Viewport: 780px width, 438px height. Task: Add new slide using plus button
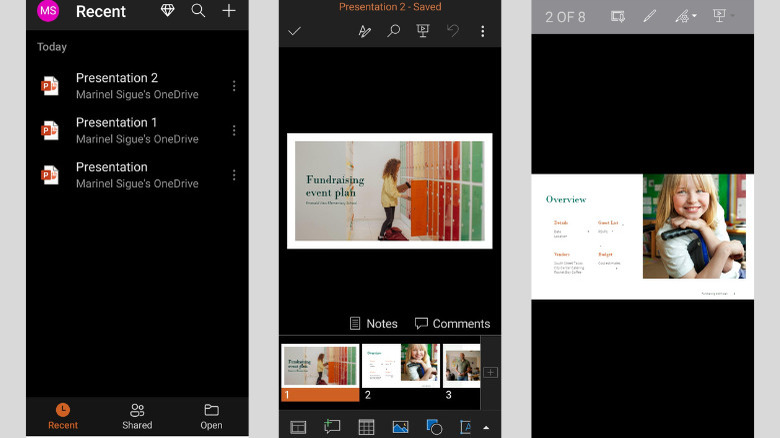click(490, 372)
